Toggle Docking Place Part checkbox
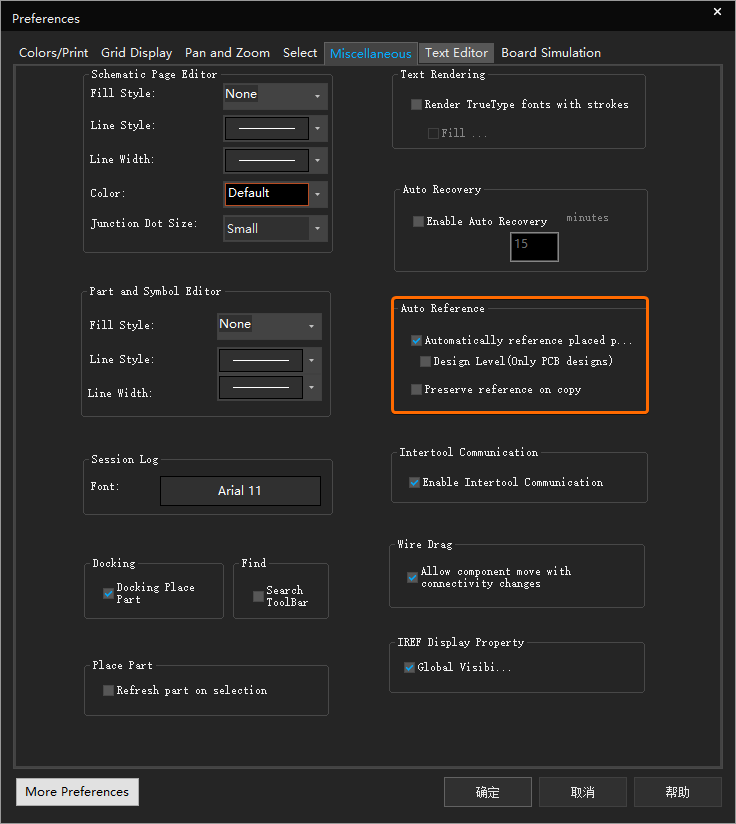Viewport: 736px width, 824px height. 109,594
